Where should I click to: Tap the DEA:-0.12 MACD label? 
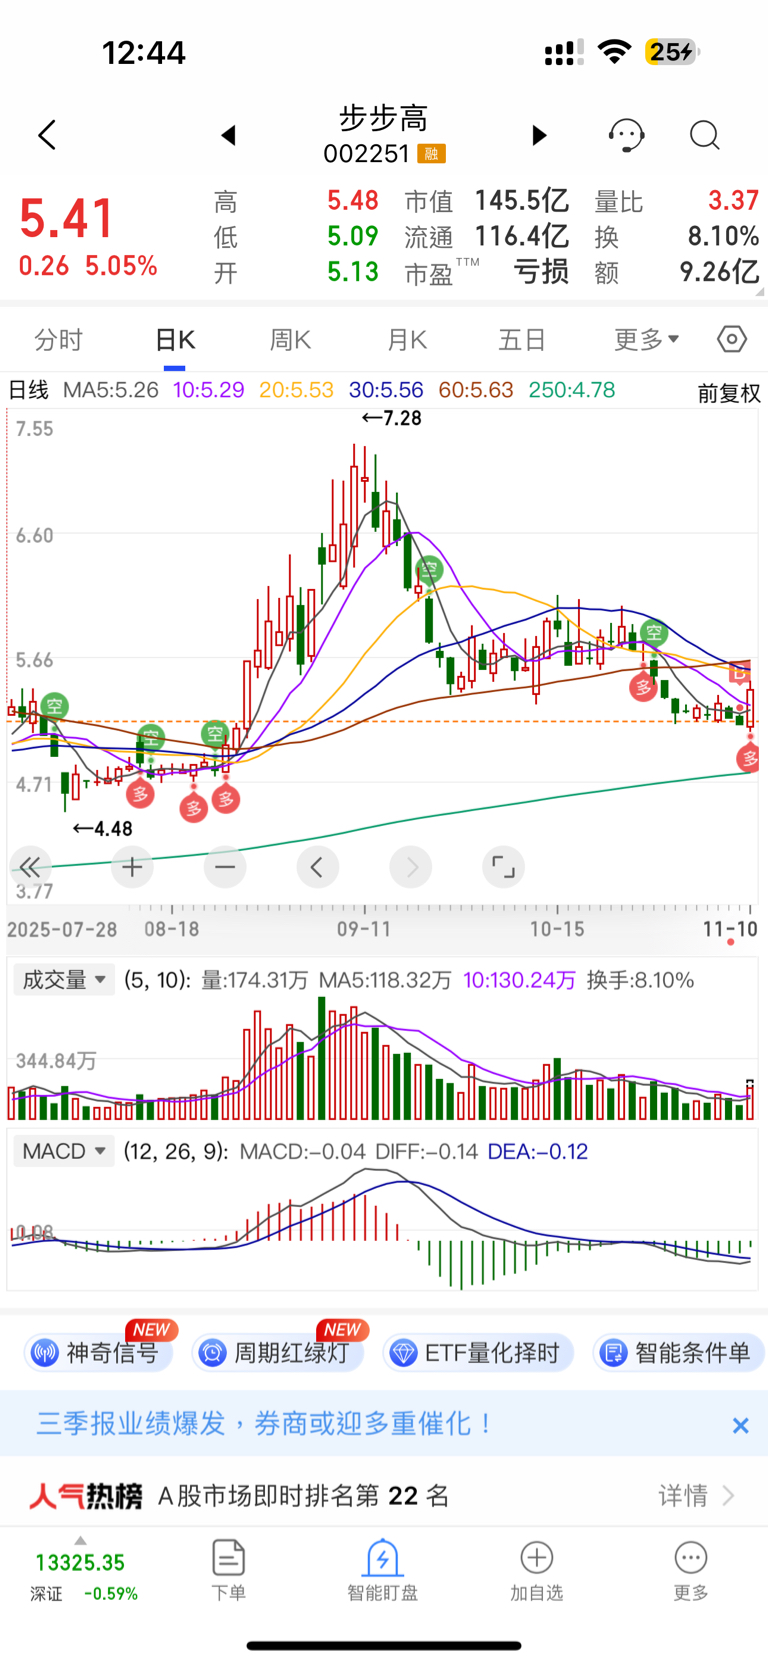(x=538, y=1152)
